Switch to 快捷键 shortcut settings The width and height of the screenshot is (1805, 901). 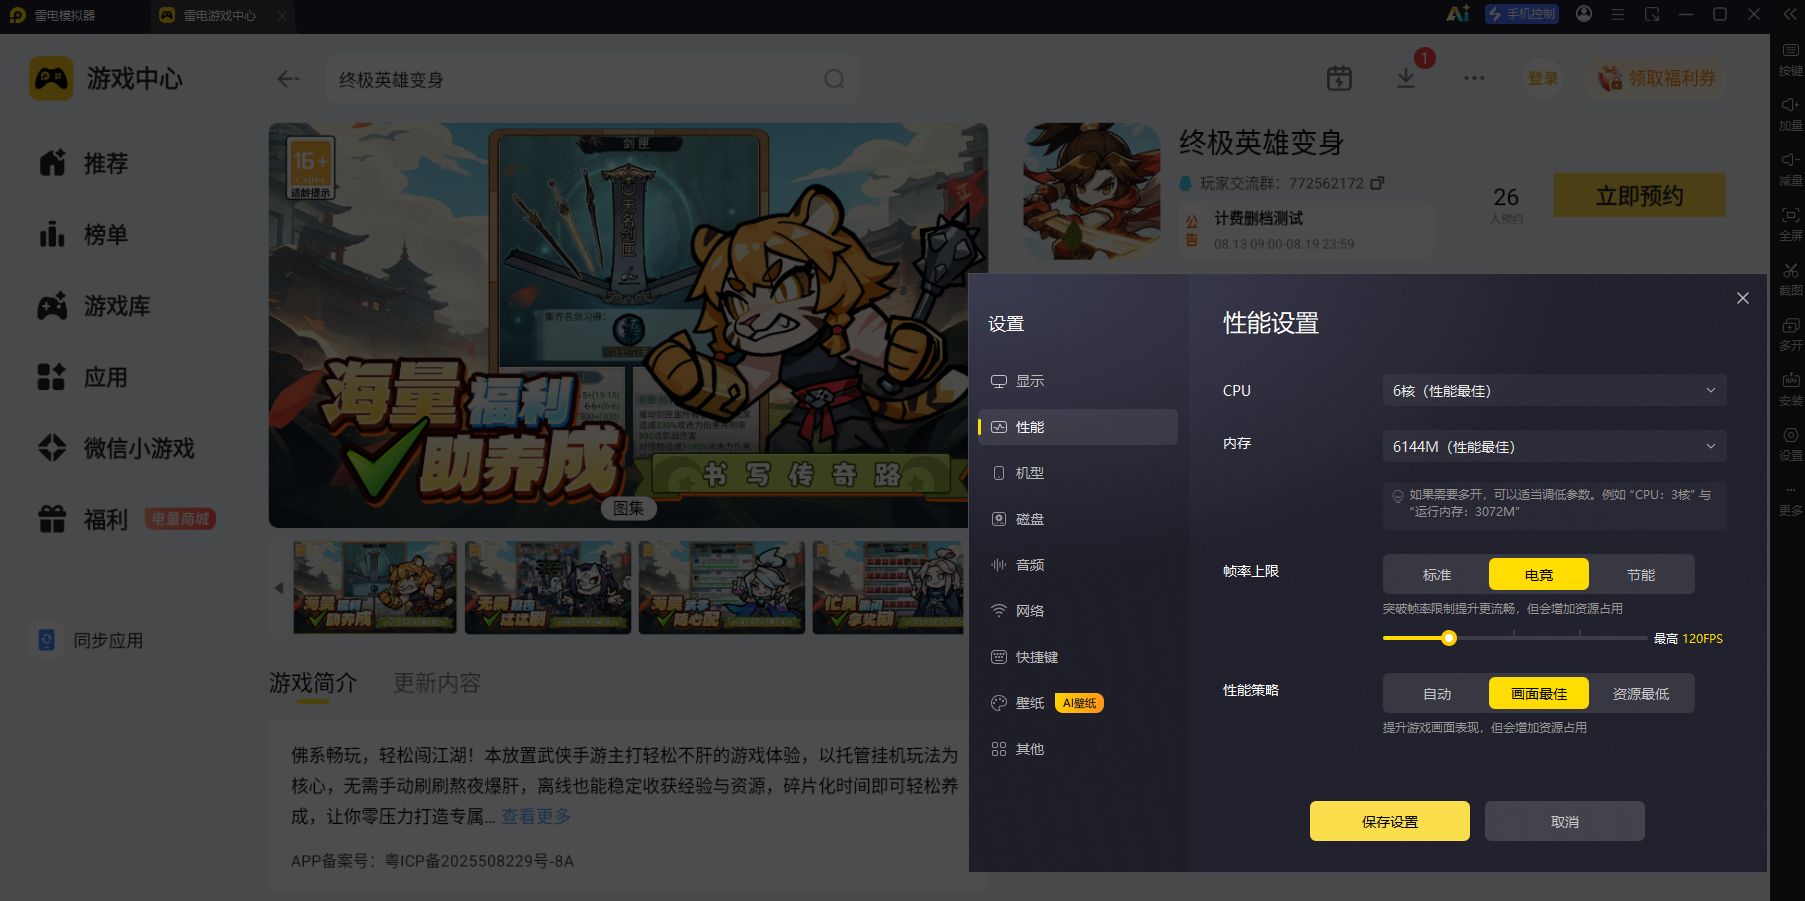[1078, 657]
